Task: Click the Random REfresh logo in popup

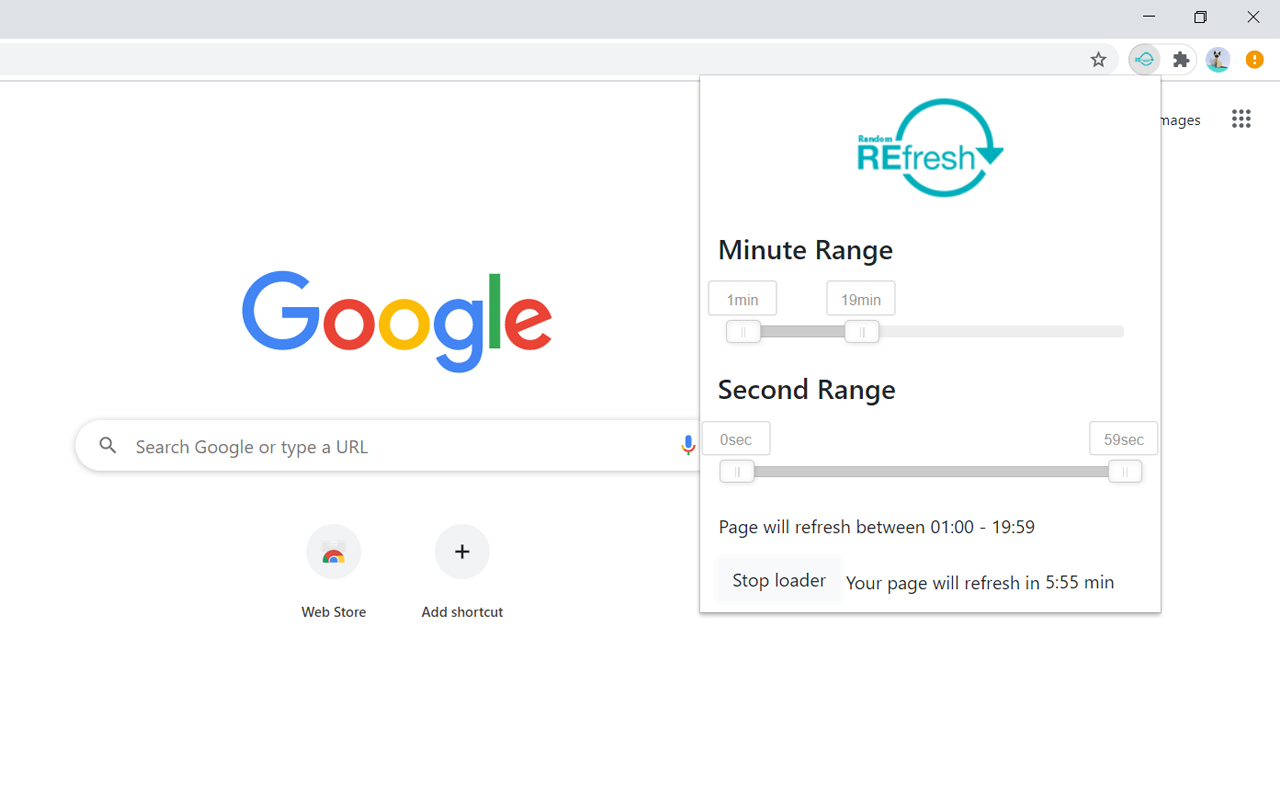Action: 929,147
